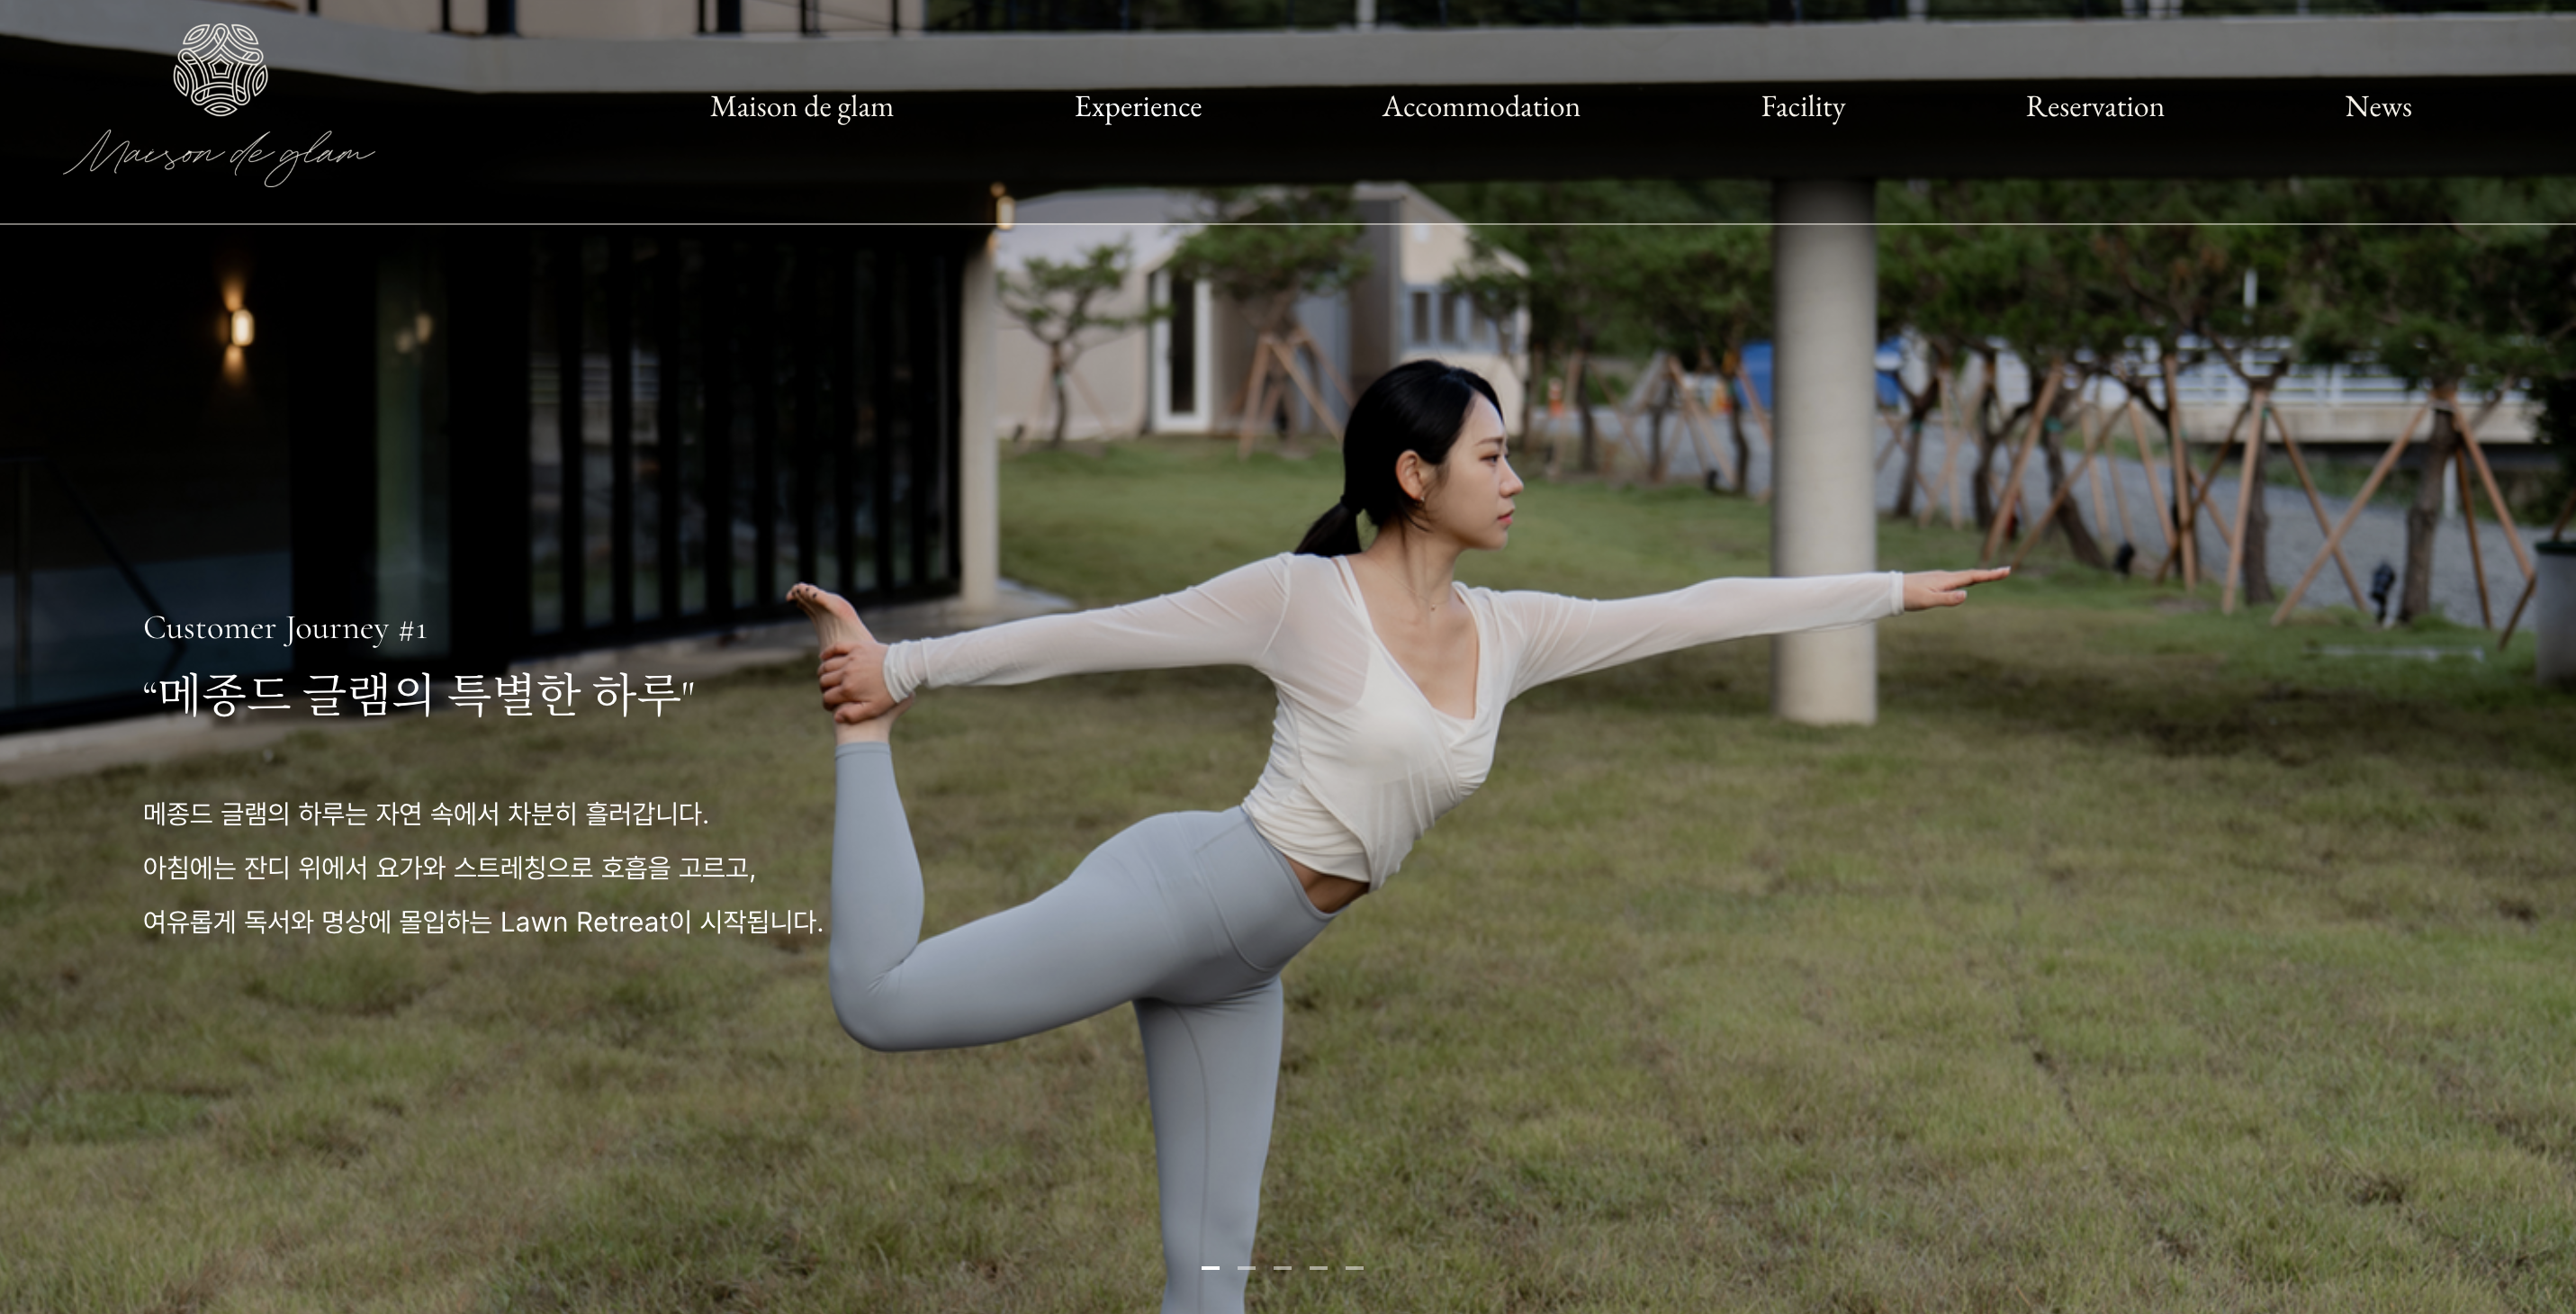Click the description line about yoga on lawn

click(x=448, y=868)
